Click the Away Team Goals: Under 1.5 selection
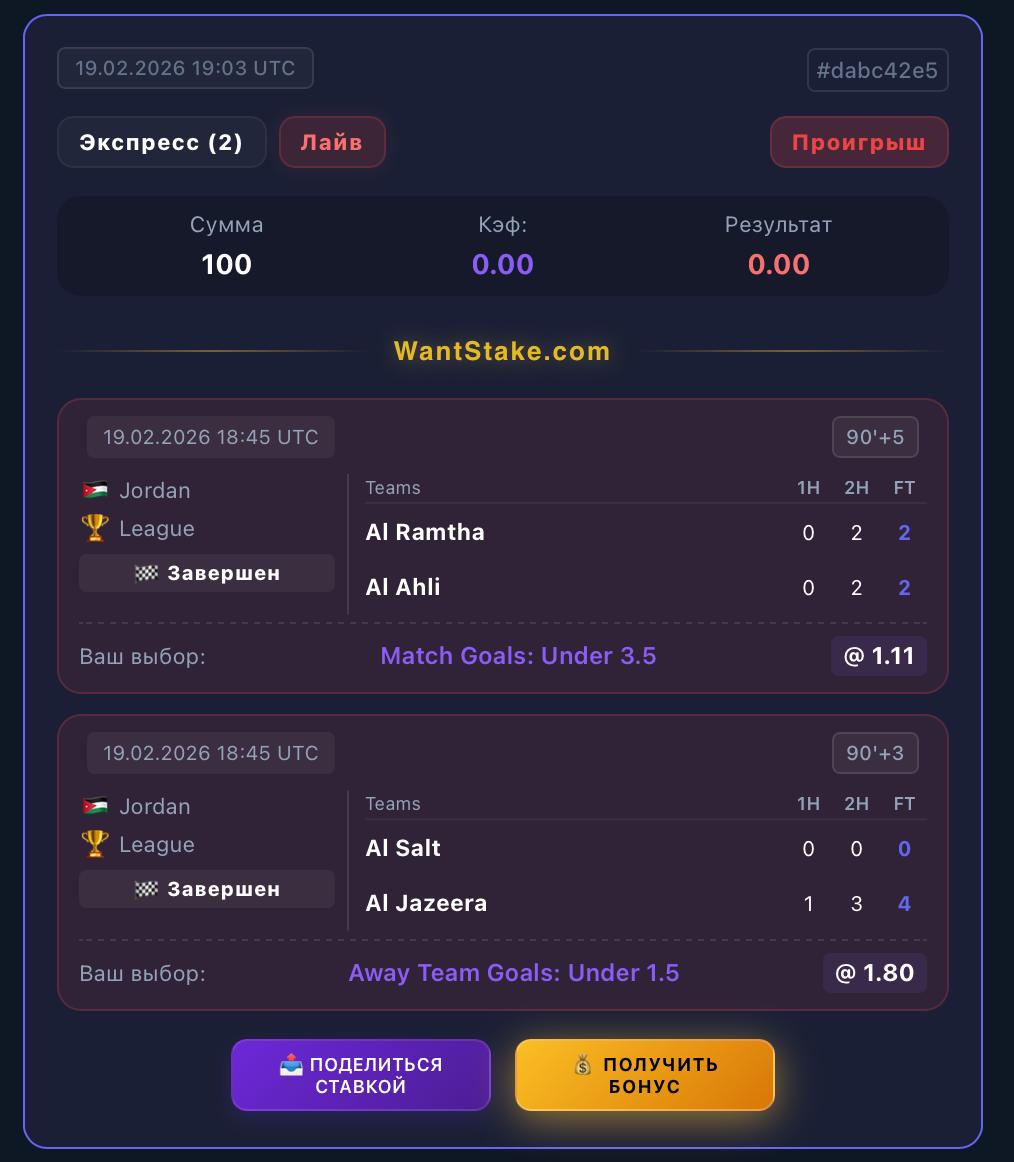Screen dimensions: 1014x1162 click(x=514, y=973)
